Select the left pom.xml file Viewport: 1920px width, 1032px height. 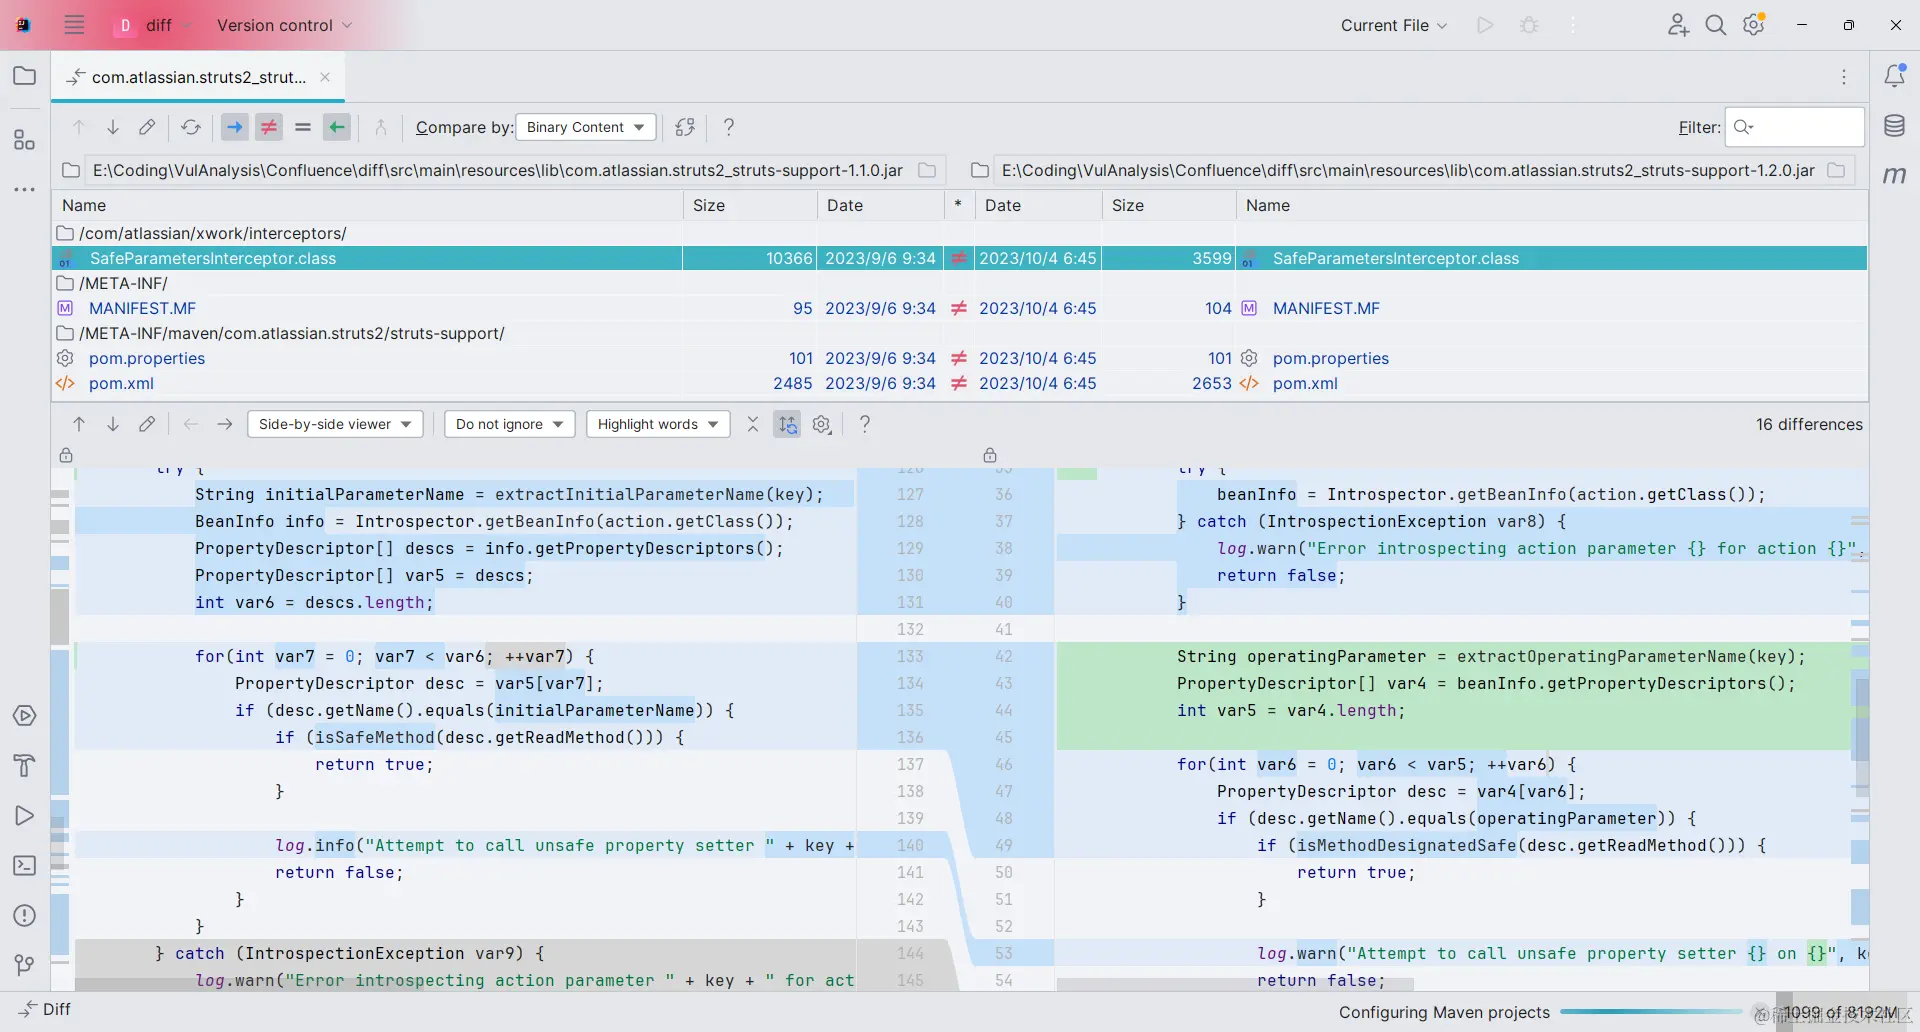point(121,383)
